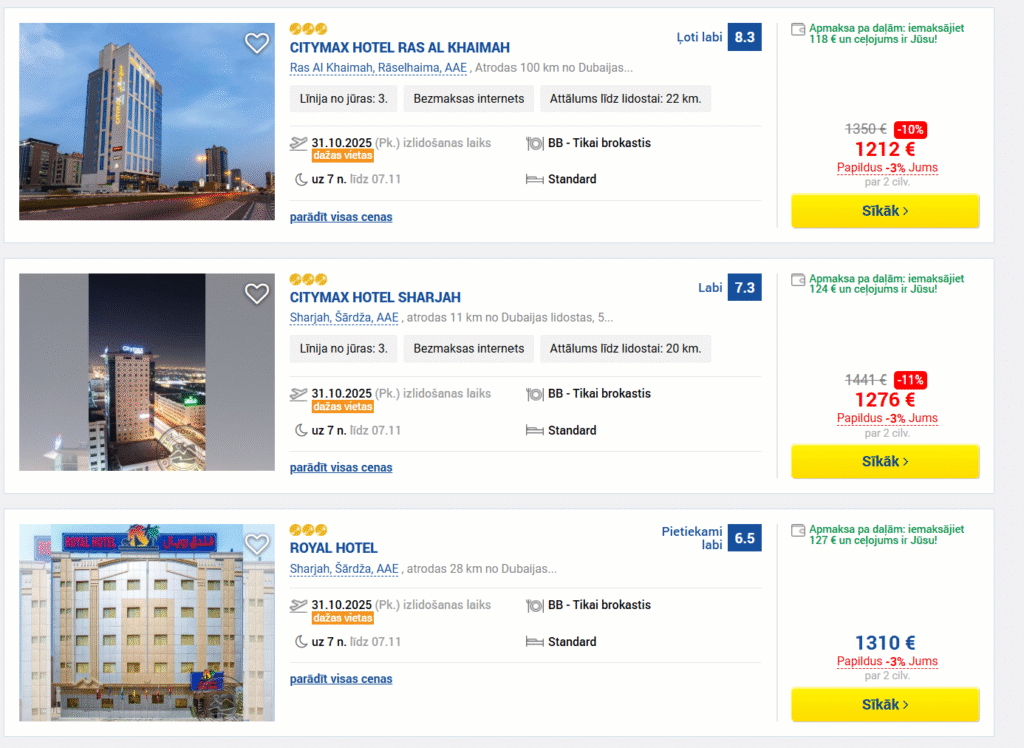
Task: Click wallet icon in Royal Hotel offer
Action: tap(797, 530)
